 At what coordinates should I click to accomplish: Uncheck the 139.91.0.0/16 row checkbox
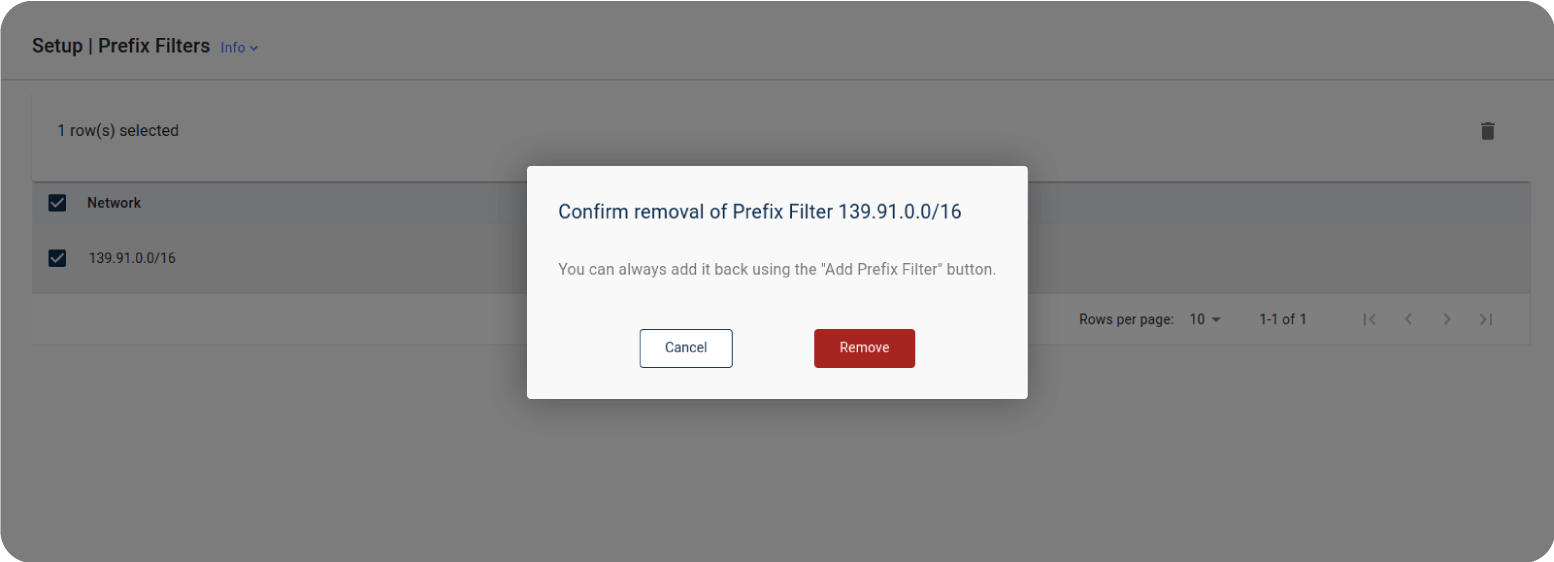[57, 258]
